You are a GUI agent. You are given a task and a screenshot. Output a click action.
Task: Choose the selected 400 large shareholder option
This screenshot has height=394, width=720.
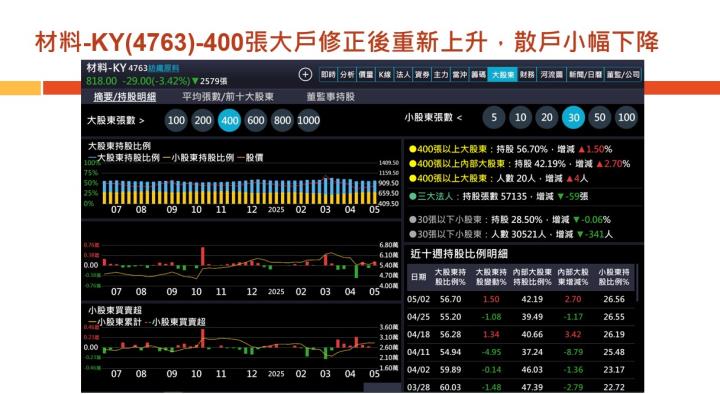230,120
